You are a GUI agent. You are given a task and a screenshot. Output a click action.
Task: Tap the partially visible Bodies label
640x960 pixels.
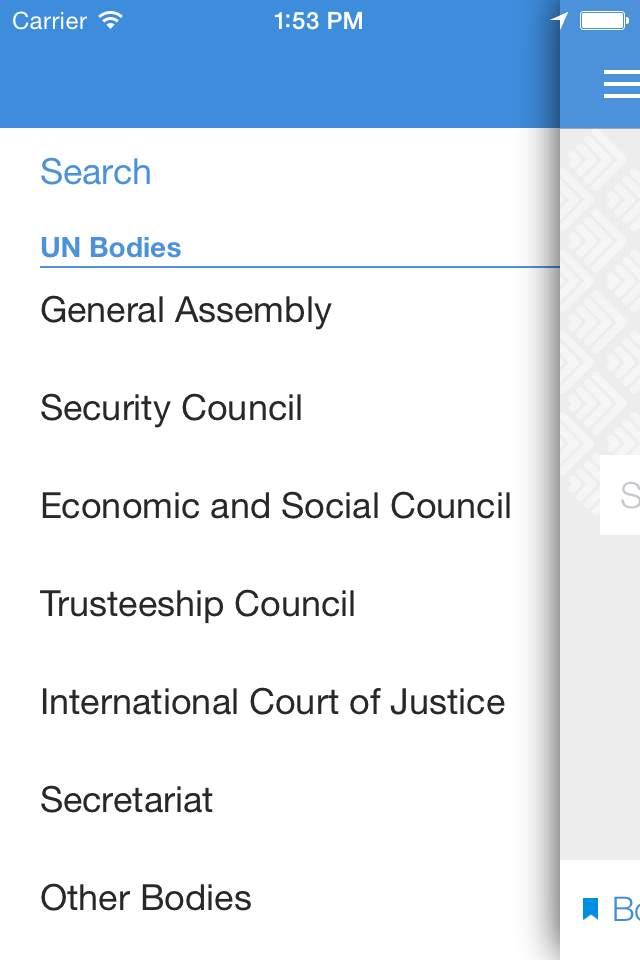625,909
